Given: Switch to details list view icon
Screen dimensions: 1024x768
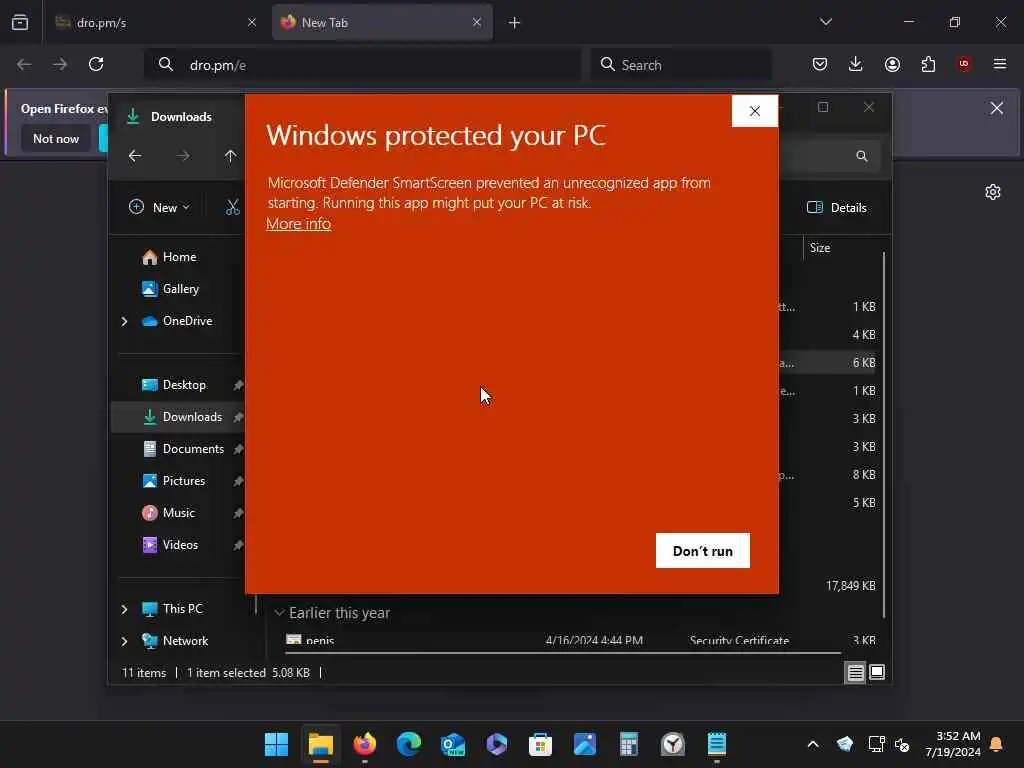Looking at the screenshot, I should [856, 672].
